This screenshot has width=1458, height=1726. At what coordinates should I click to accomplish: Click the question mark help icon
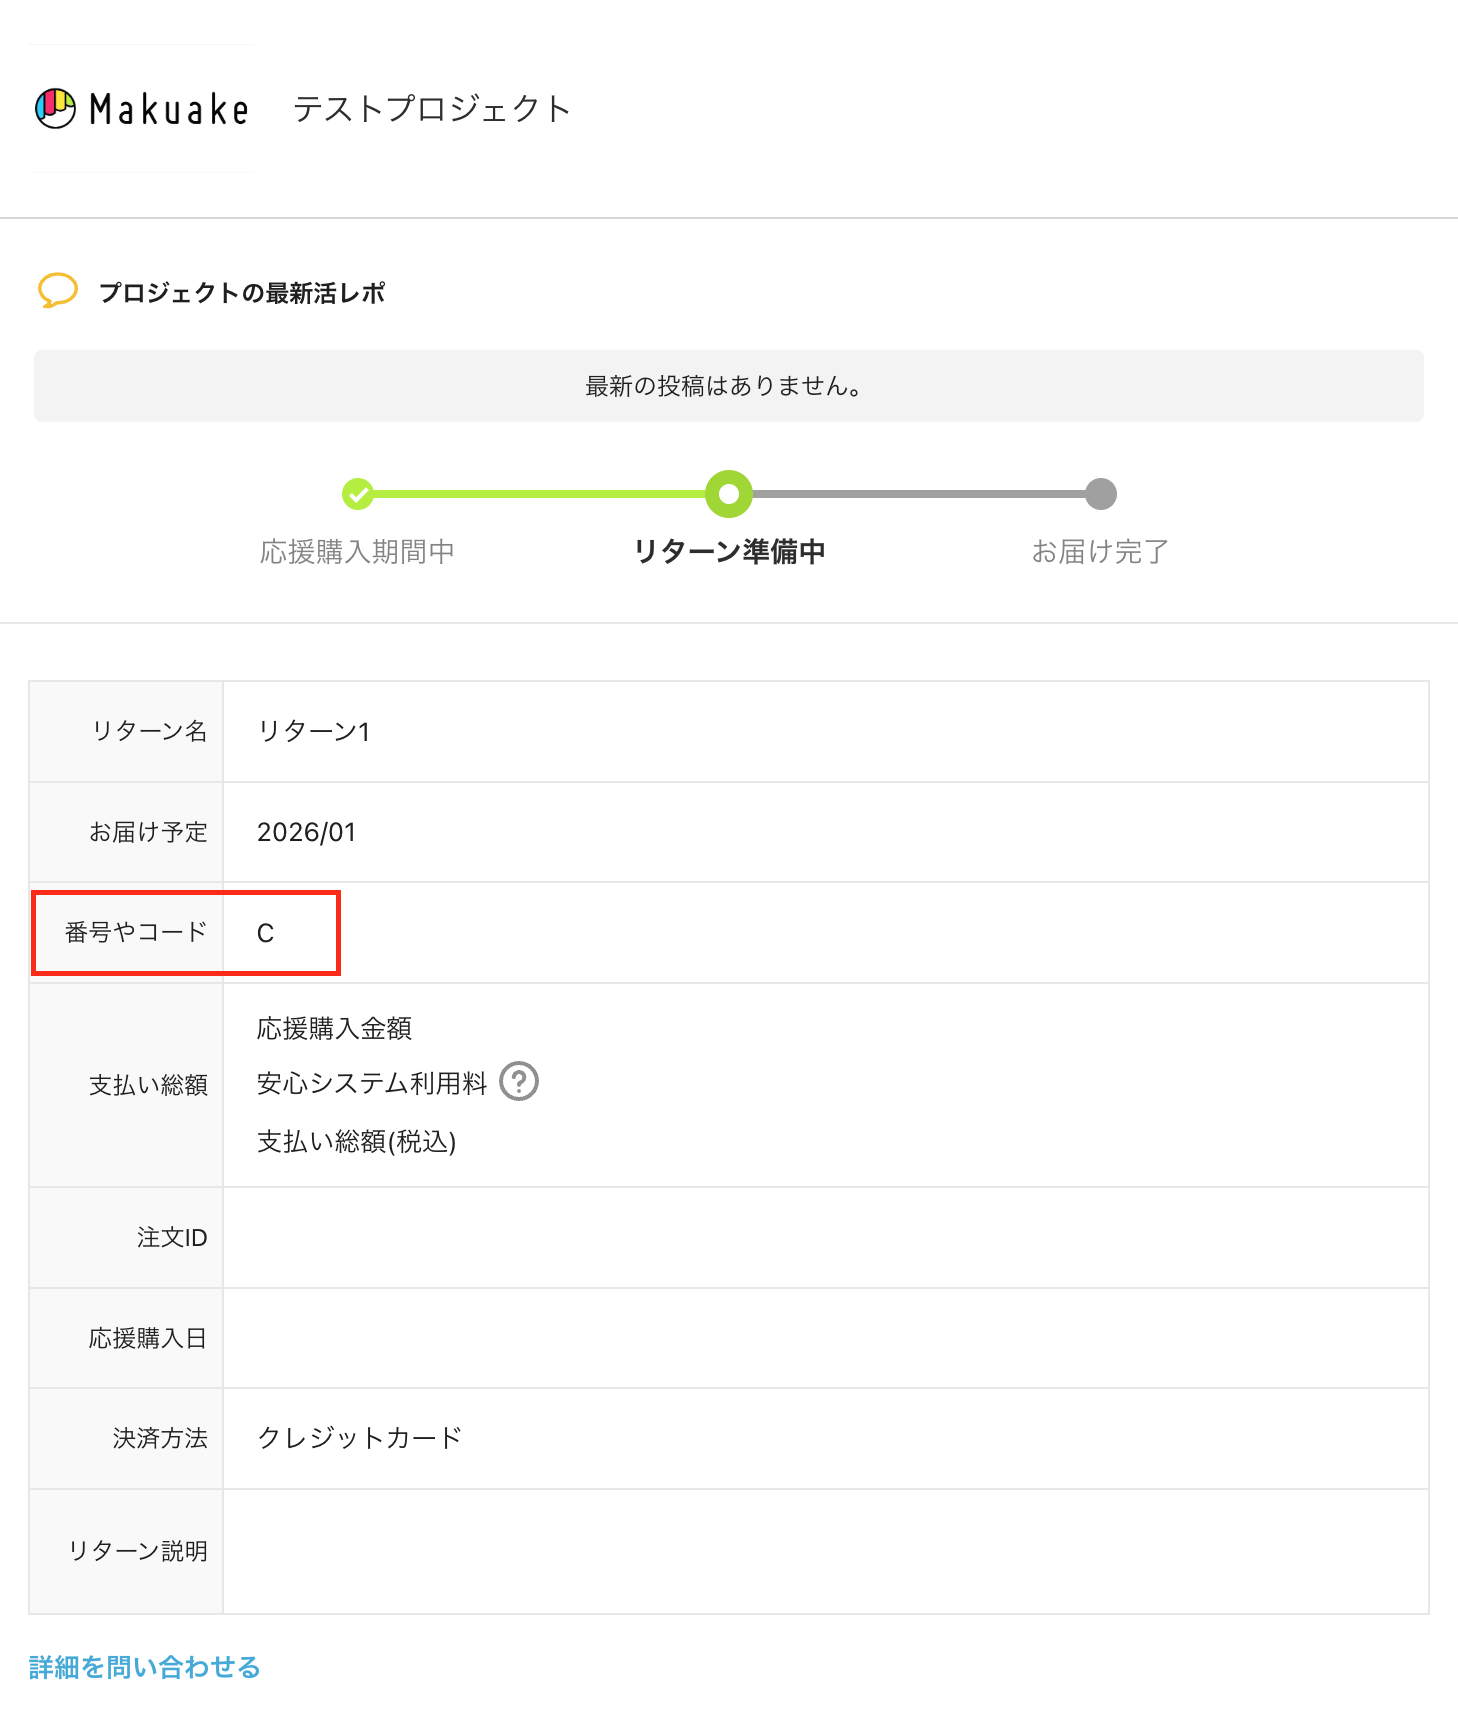pos(519,1081)
